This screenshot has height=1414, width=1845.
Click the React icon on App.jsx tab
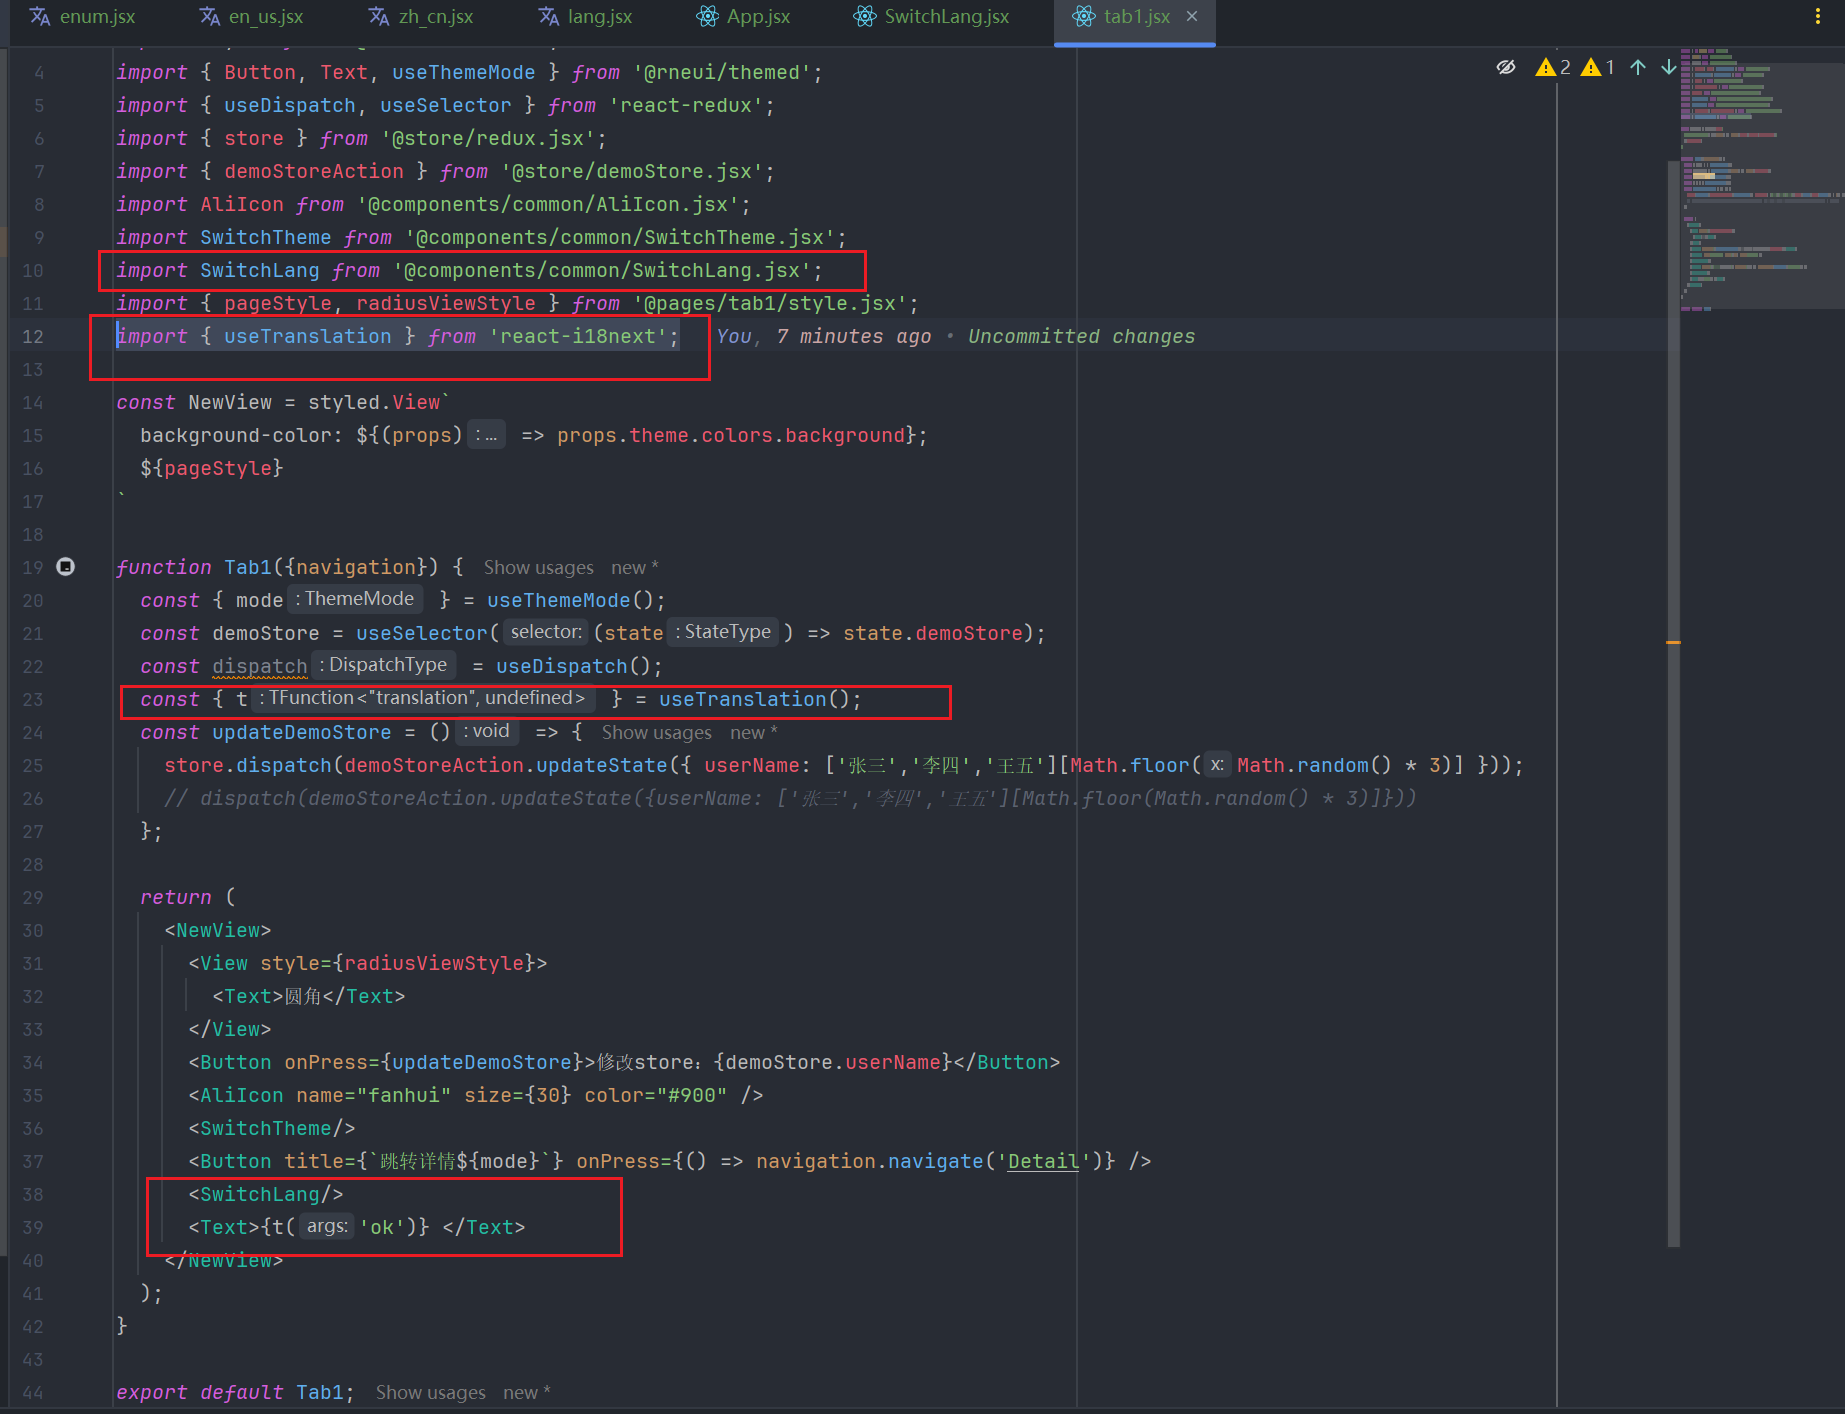click(x=707, y=16)
